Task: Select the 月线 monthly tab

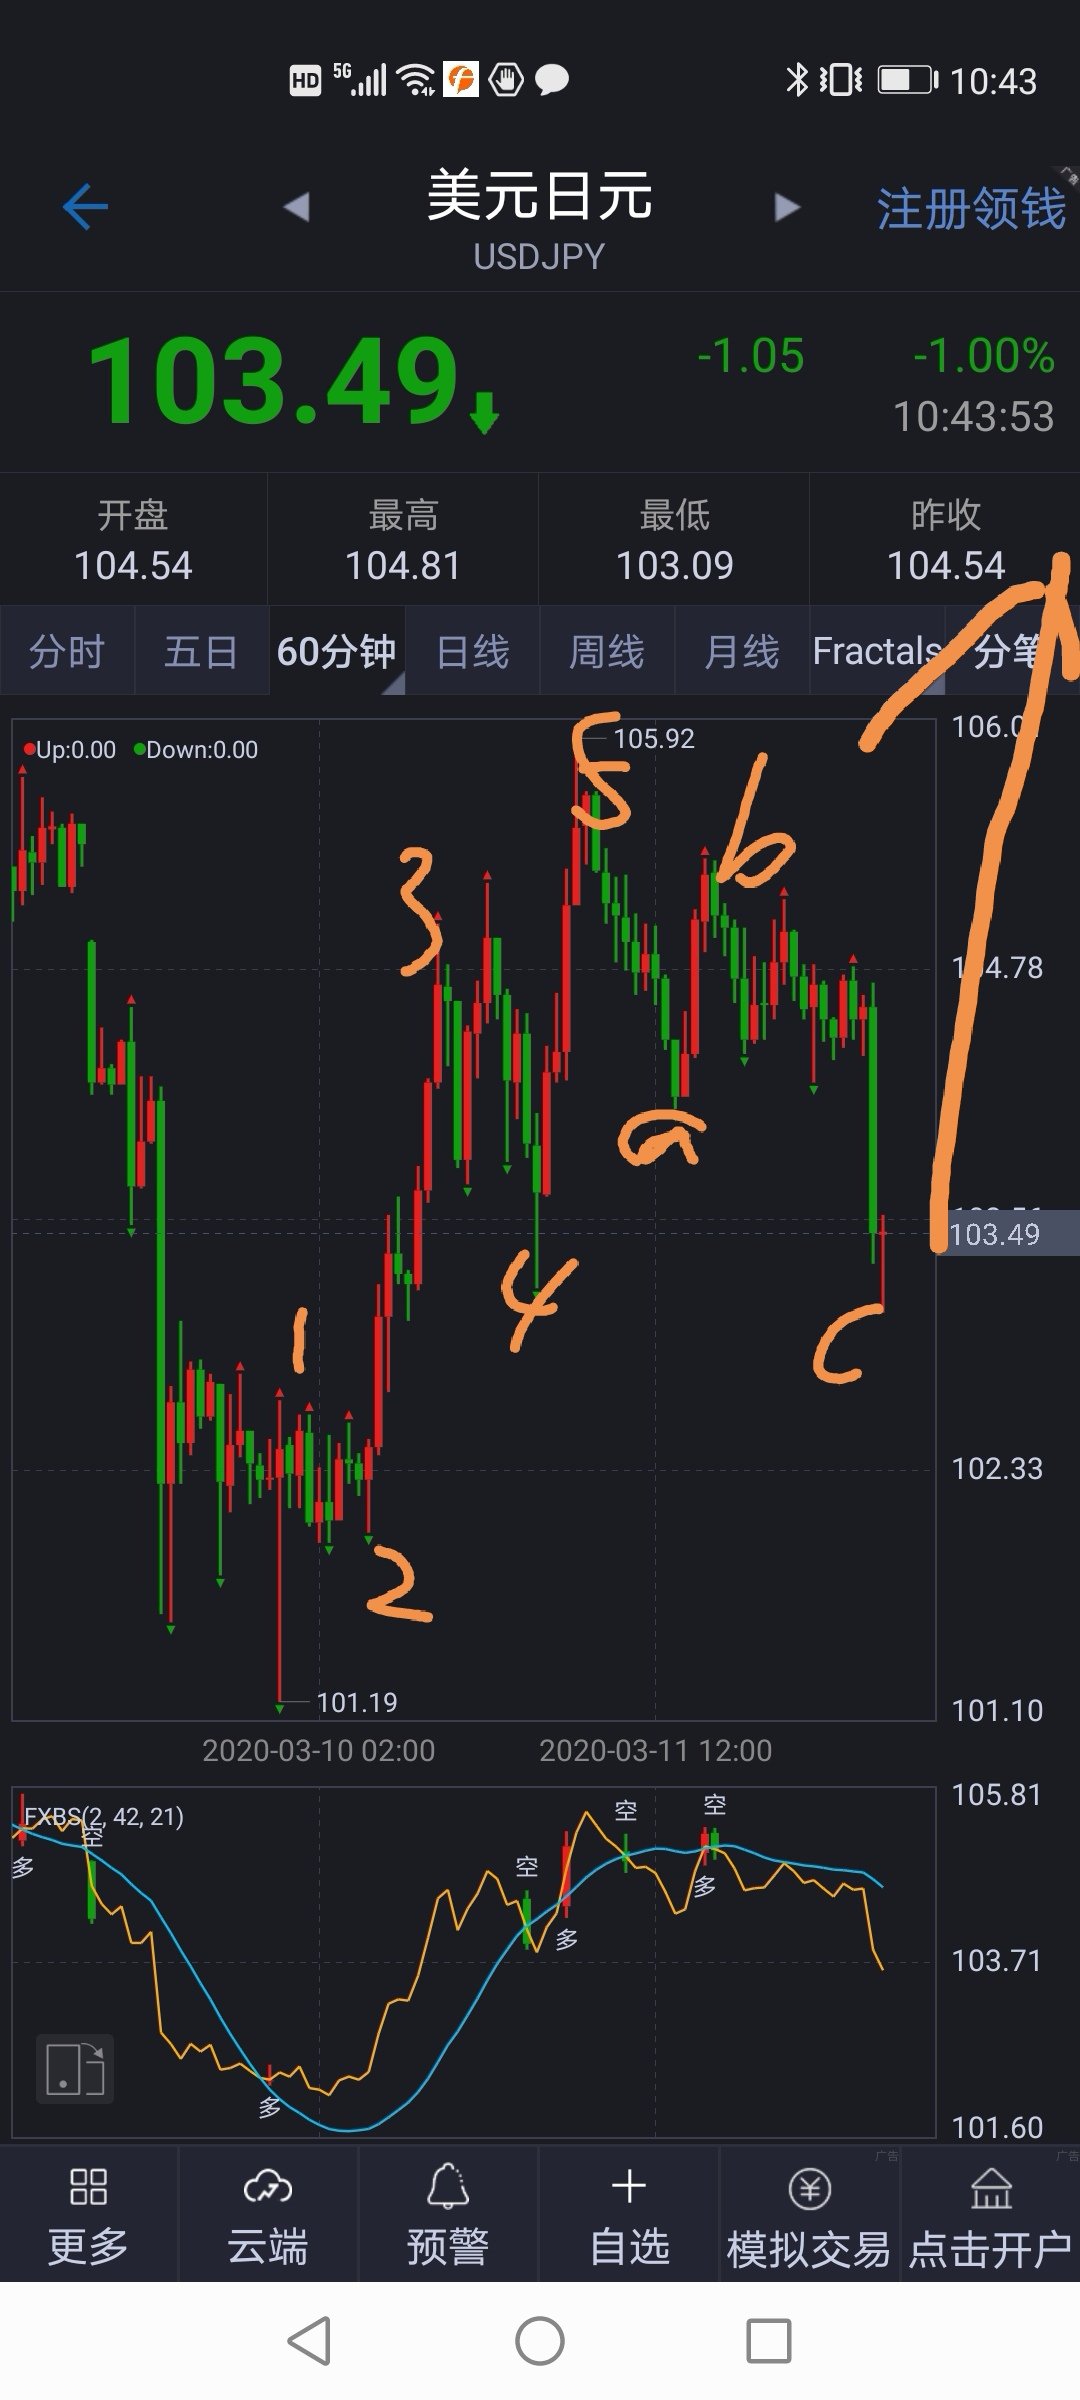Action: tap(742, 651)
